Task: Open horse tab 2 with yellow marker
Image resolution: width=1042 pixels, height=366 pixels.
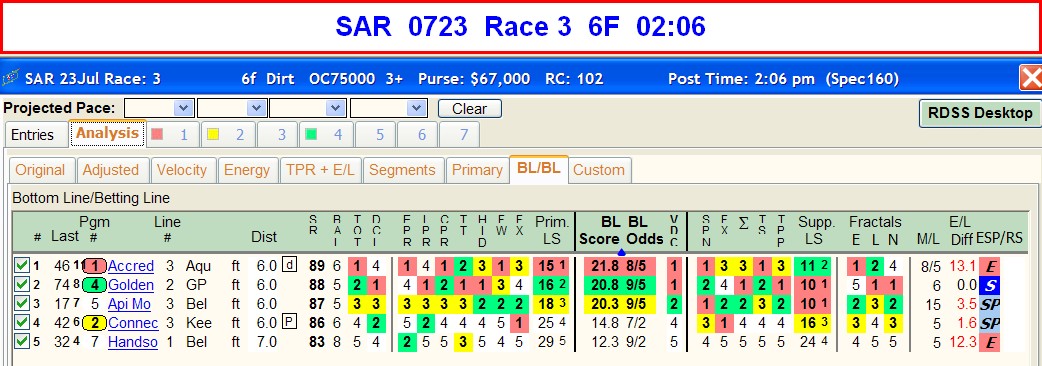Action: click(228, 135)
